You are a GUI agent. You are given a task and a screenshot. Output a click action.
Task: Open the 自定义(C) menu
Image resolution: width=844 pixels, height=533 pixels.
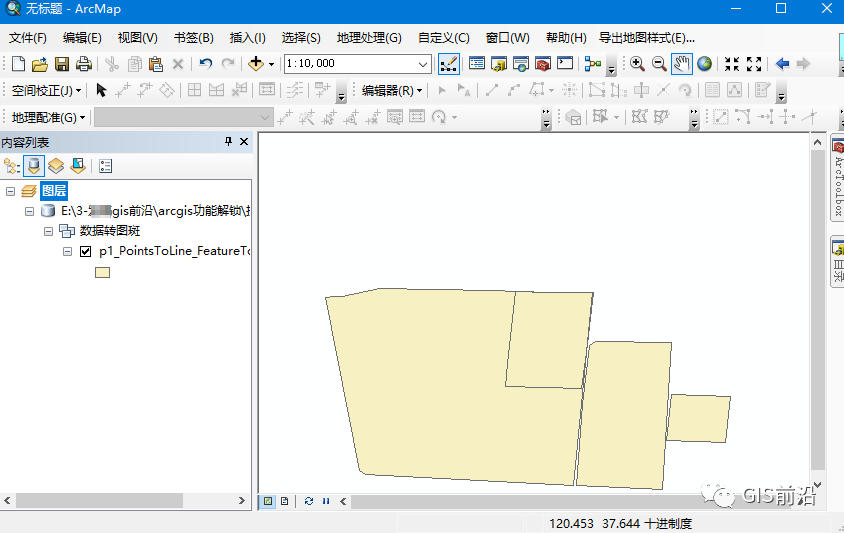444,38
